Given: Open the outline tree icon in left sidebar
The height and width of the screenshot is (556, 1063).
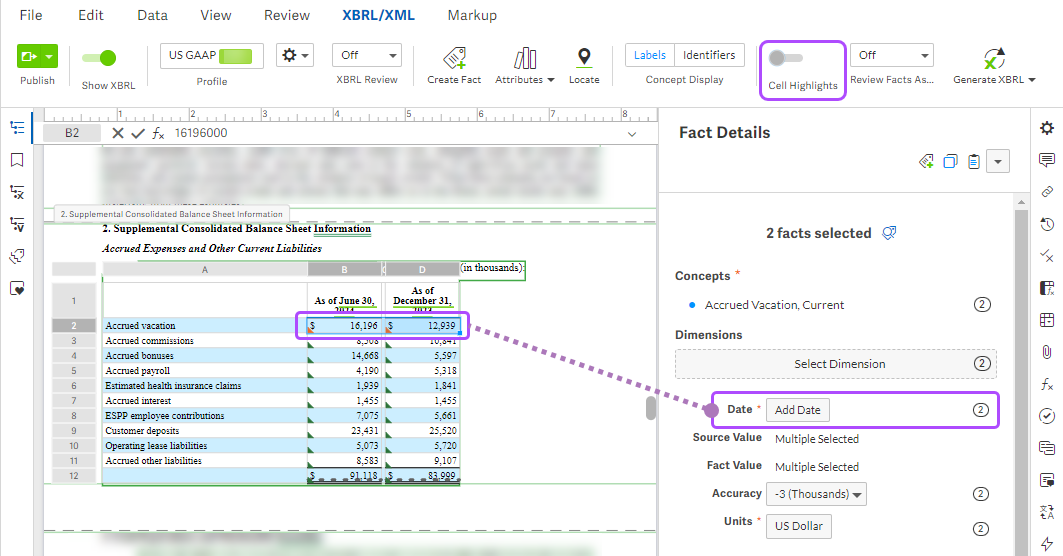Looking at the screenshot, I should pyautogui.click(x=17, y=128).
